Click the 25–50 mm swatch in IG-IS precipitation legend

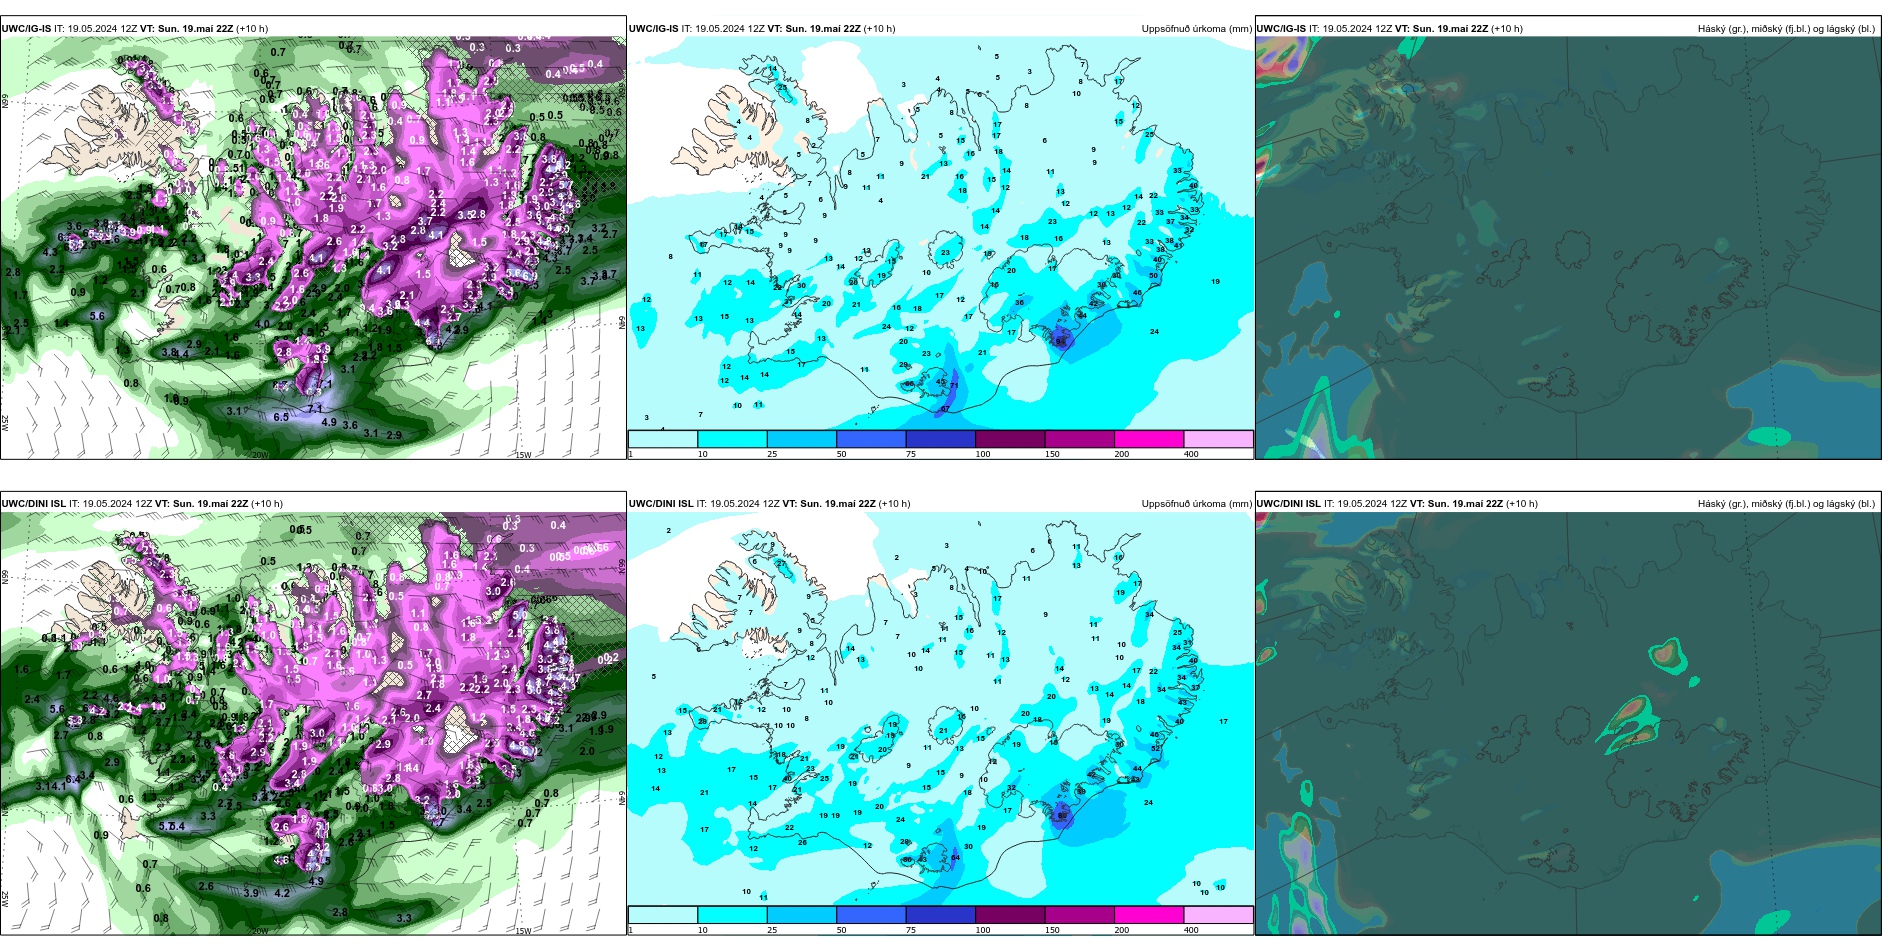[x=801, y=439]
